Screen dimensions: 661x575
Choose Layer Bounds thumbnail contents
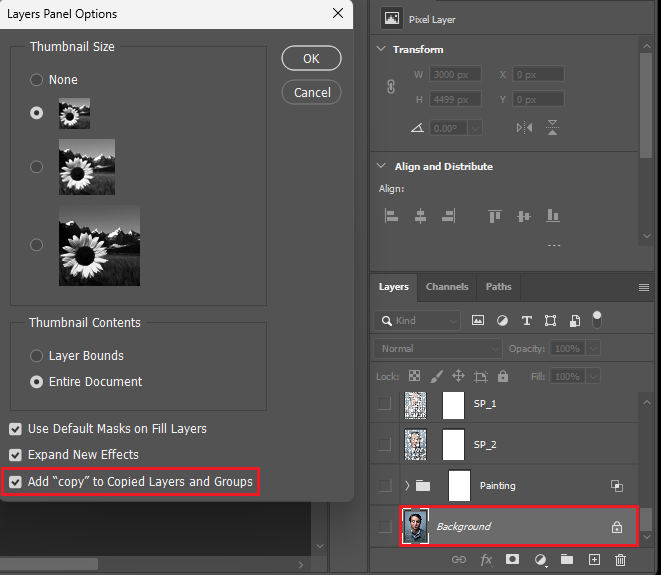(x=37, y=356)
